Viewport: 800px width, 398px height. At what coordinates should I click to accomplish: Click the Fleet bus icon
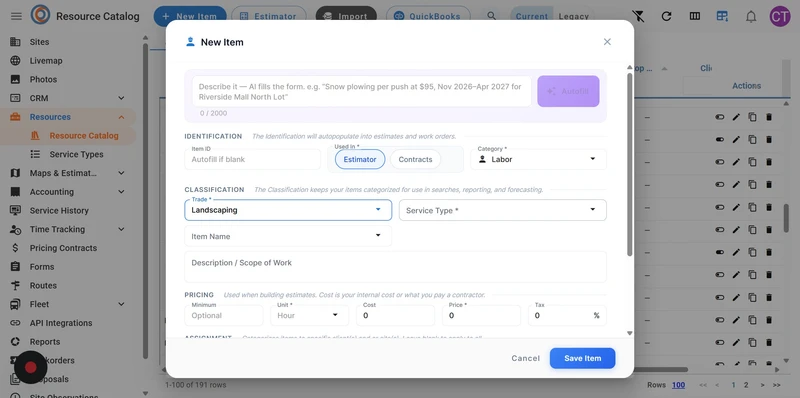[x=15, y=304]
